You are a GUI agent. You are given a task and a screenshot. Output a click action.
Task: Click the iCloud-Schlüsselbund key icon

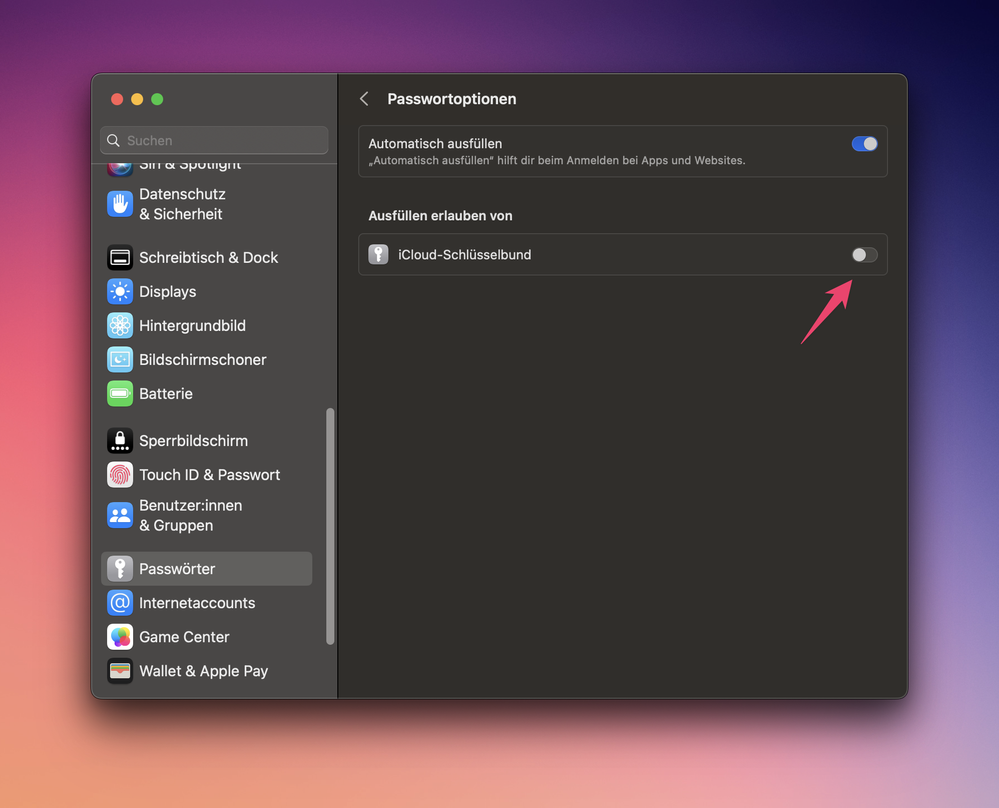(378, 255)
